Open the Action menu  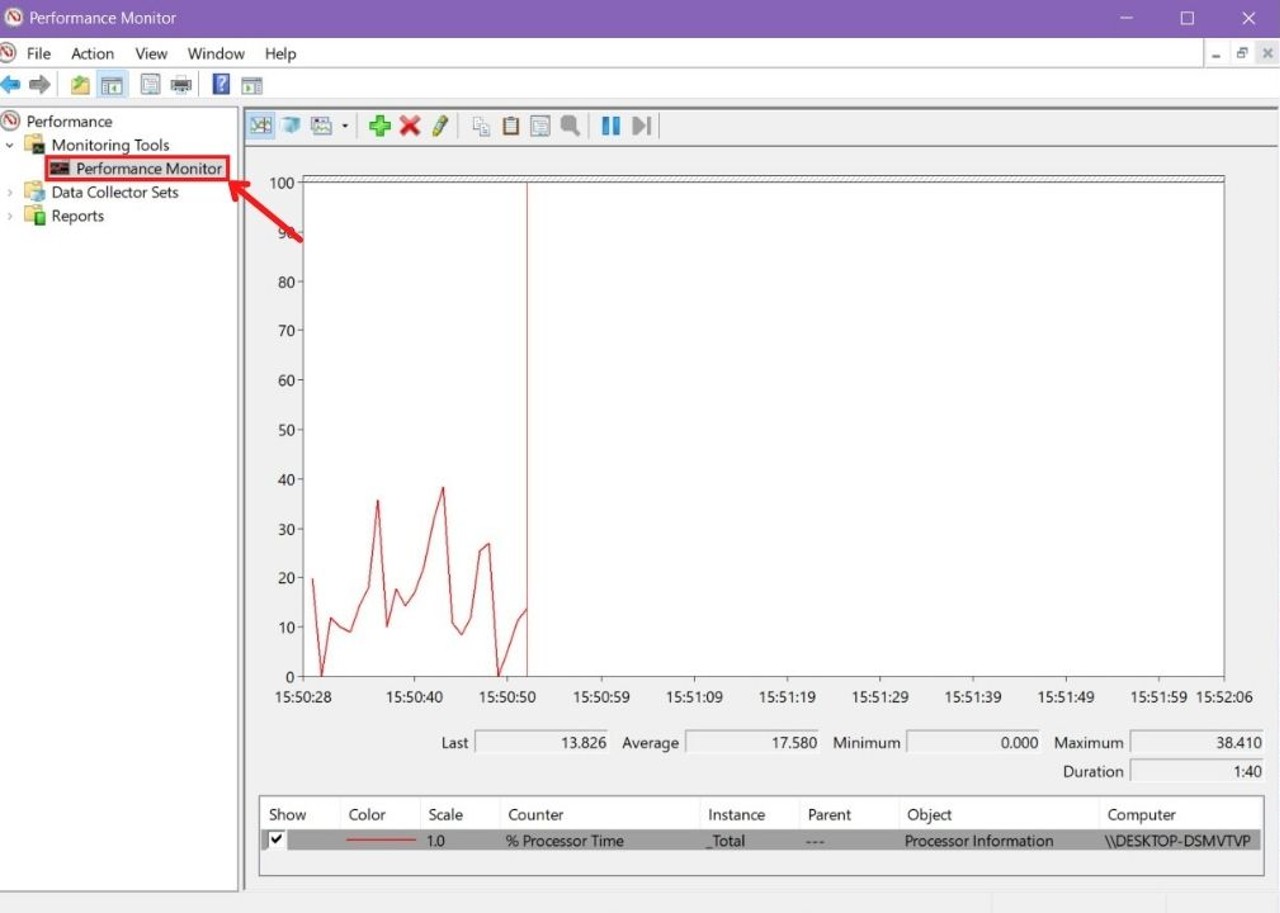[92, 53]
